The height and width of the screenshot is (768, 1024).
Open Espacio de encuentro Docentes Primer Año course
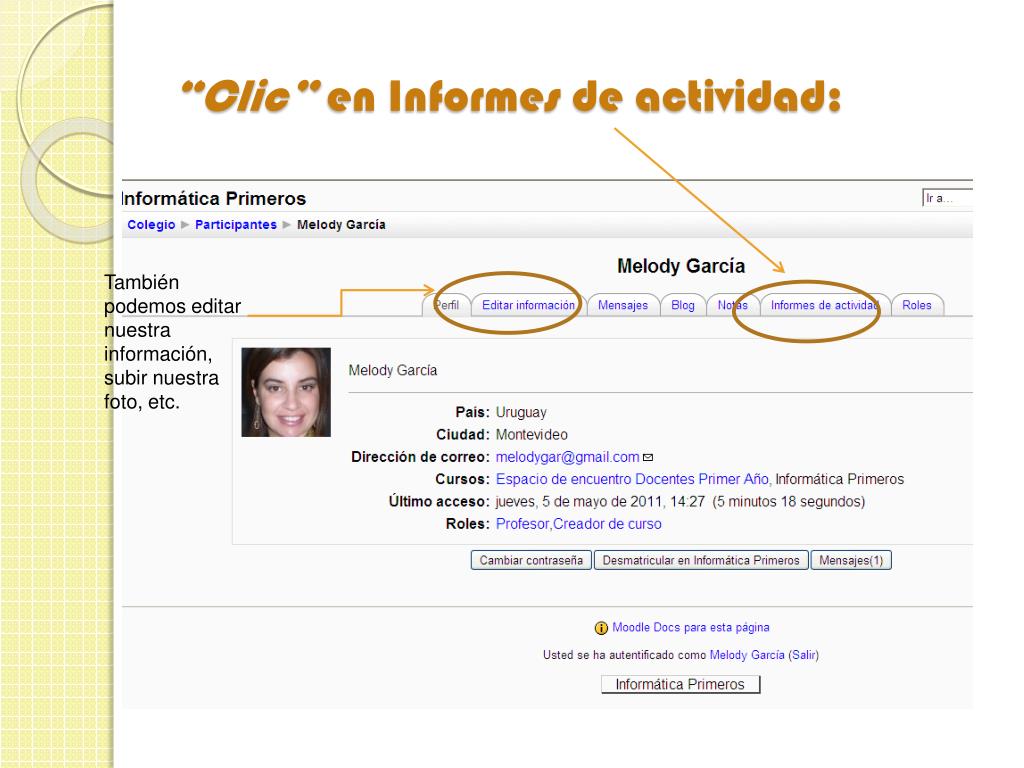pos(632,479)
